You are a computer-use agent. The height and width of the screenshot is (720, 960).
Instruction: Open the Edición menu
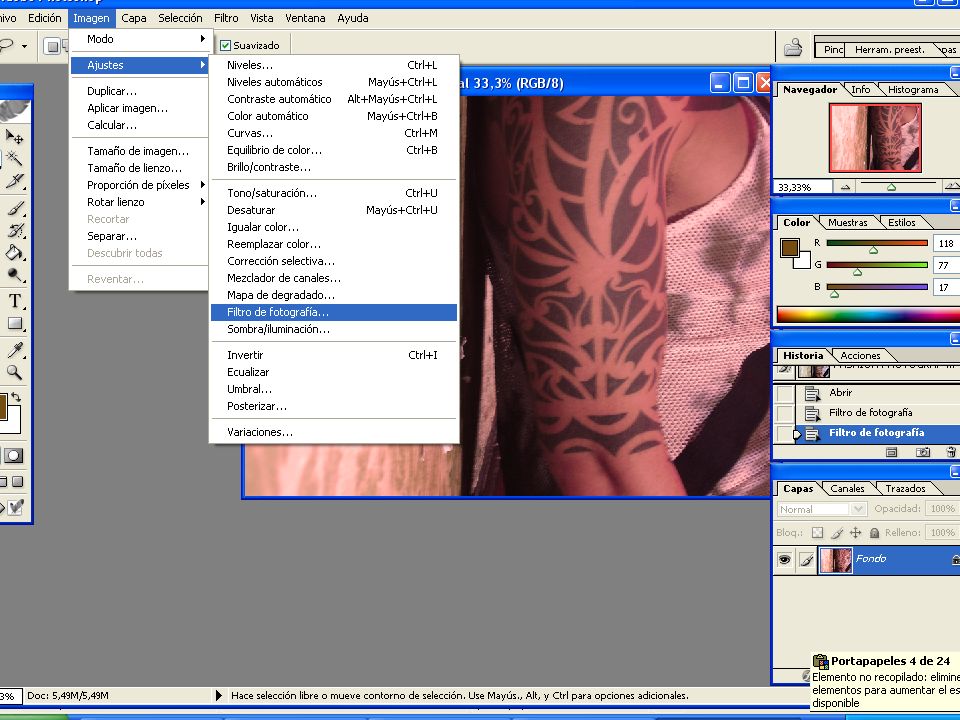(x=45, y=18)
